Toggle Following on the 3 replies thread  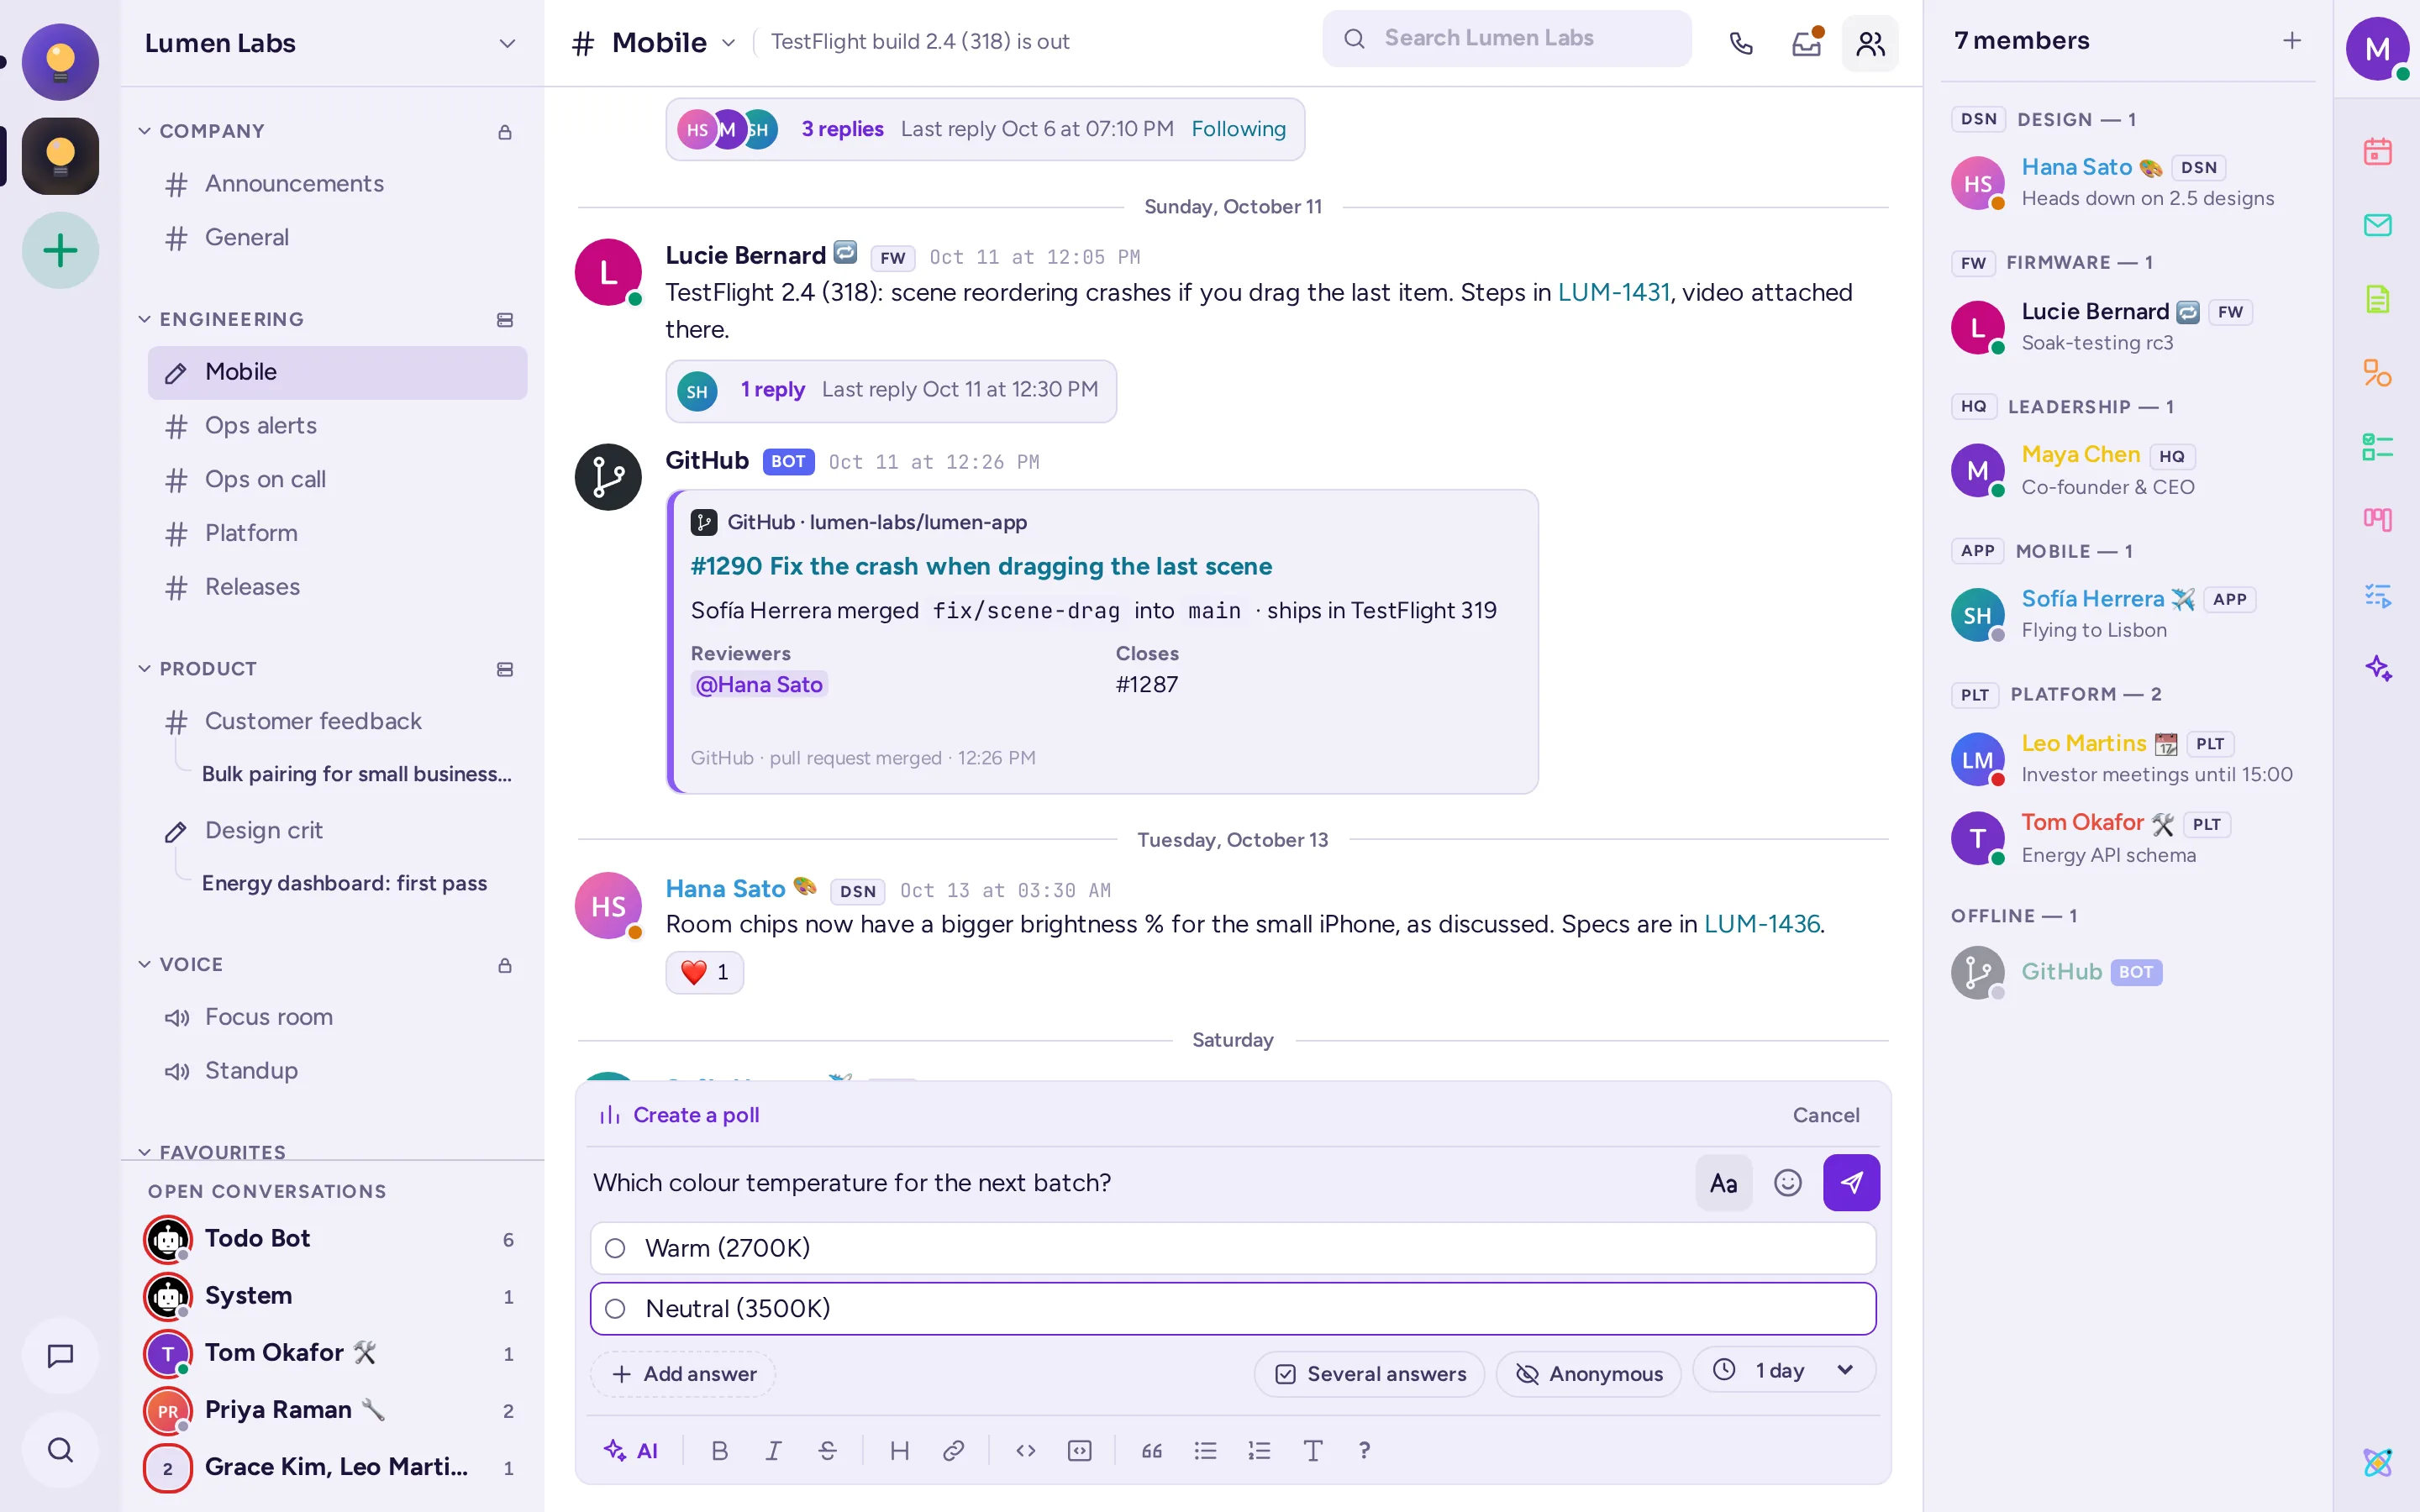point(1238,129)
